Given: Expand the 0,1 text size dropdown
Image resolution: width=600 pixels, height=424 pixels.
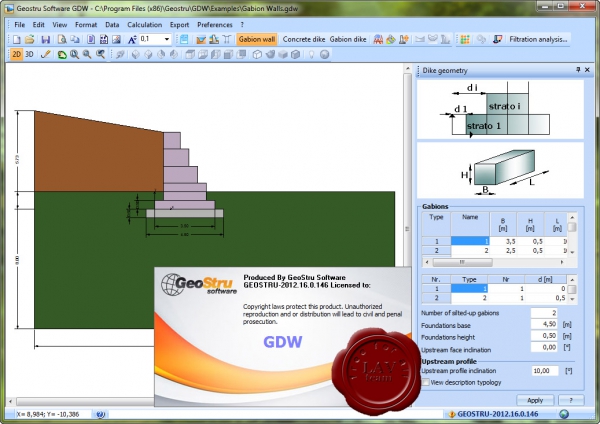Looking at the screenshot, I should (x=167, y=39).
